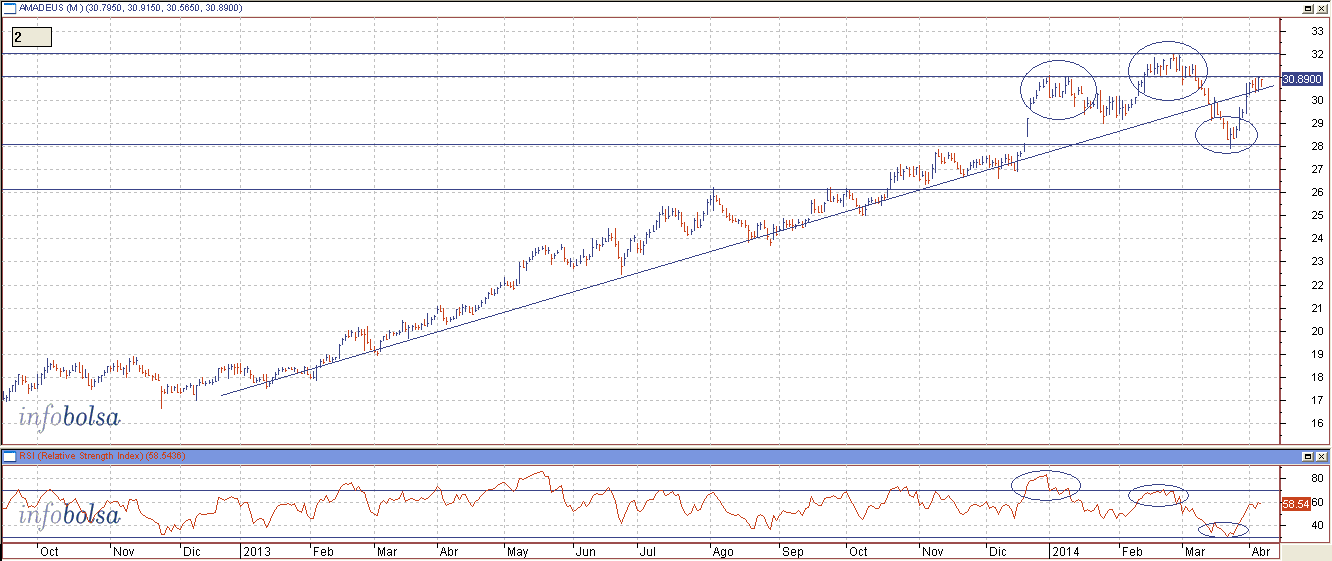Click the 2013 date axis label
The width and height of the screenshot is (1332, 561).
click(257, 551)
